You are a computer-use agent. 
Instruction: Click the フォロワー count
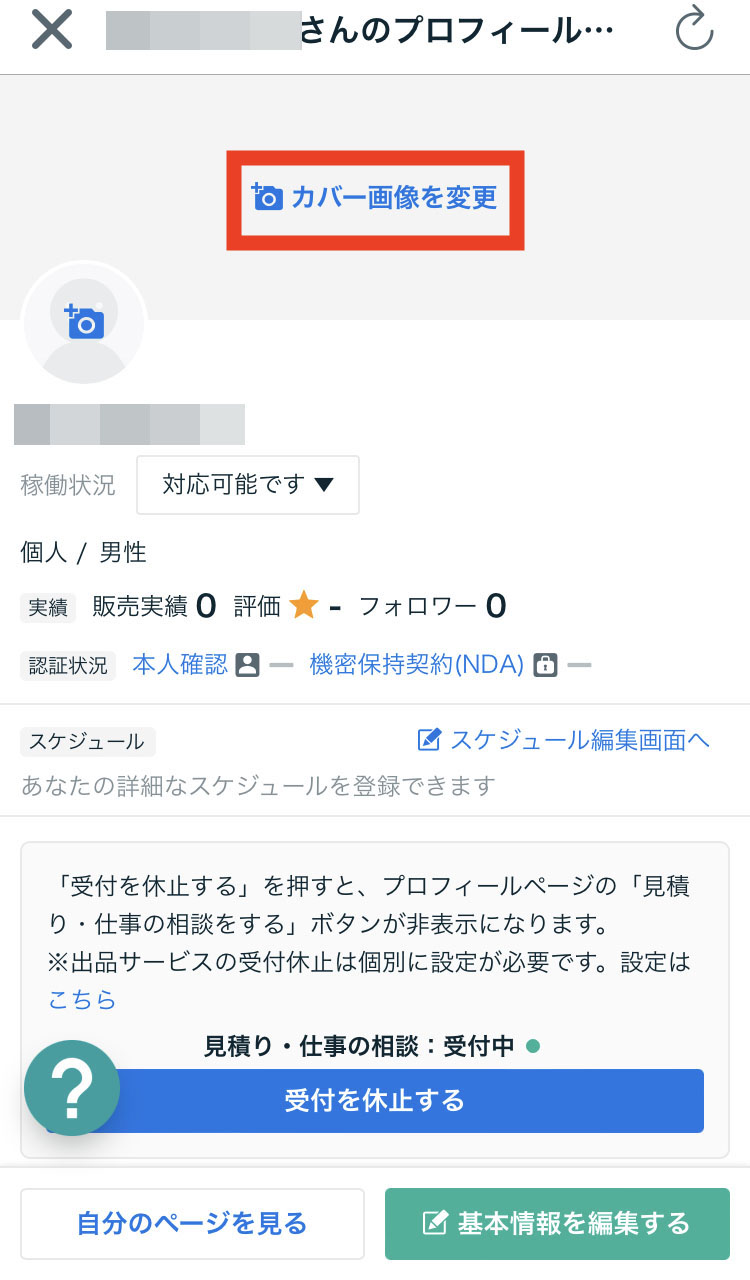pyautogui.click(x=495, y=605)
